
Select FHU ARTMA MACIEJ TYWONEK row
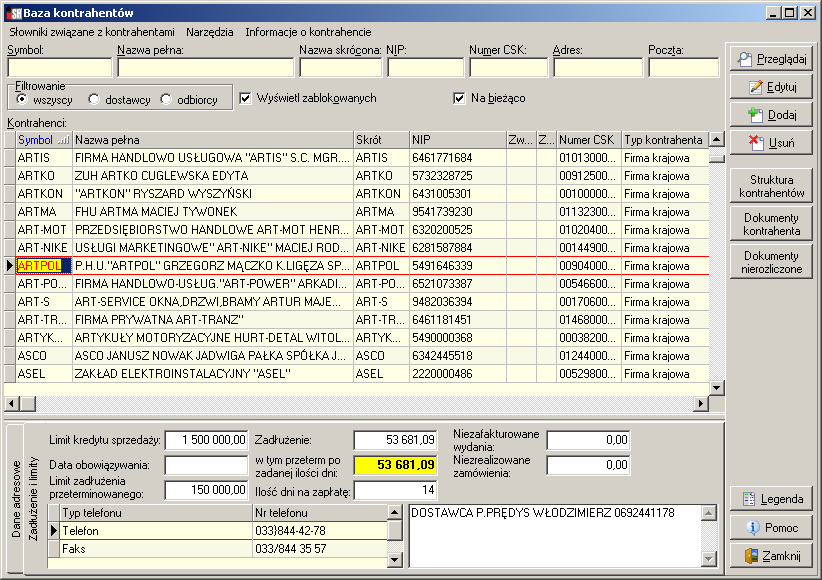[356, 212]
